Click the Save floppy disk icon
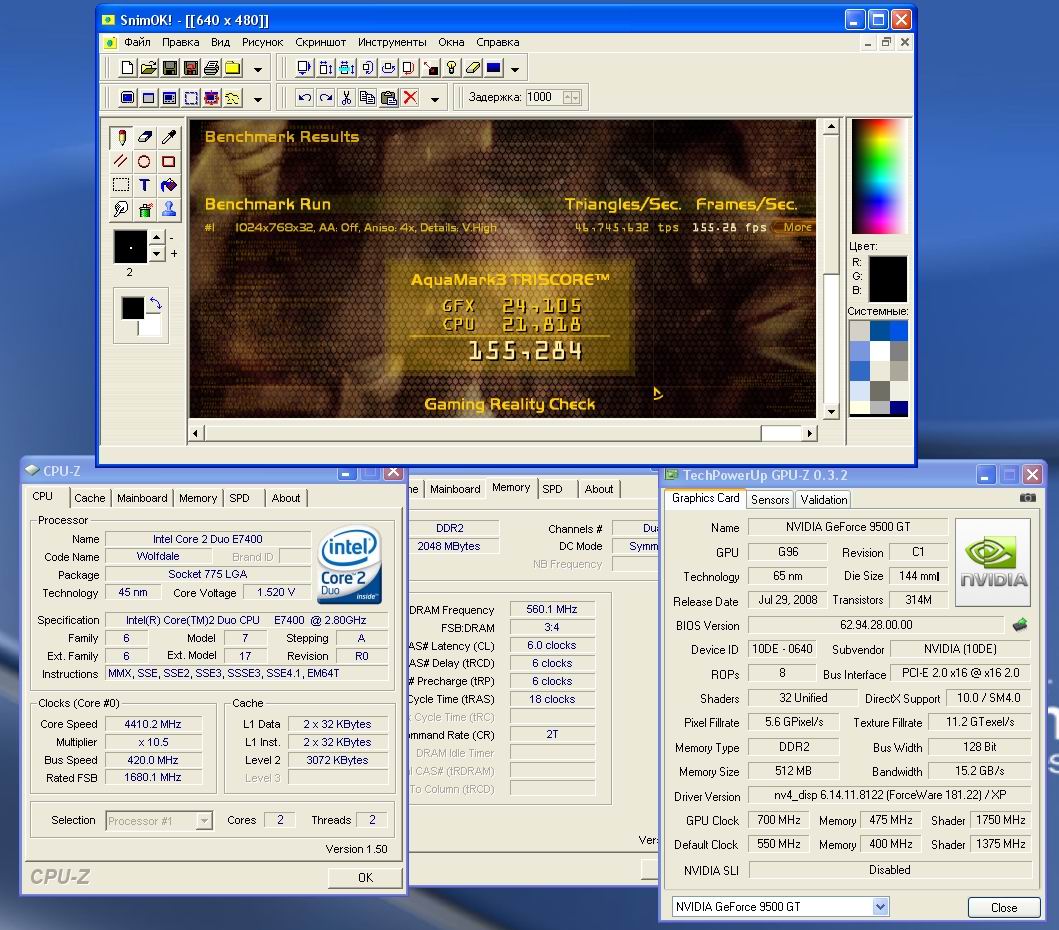The width and height of the screenshot is (1059, 930). (x=170, y=68)
